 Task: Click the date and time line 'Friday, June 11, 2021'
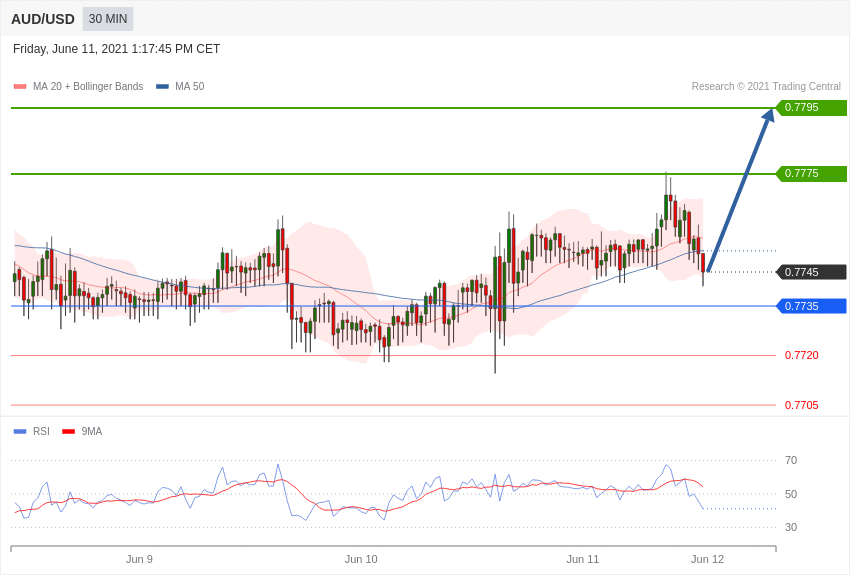coord(117,49)
